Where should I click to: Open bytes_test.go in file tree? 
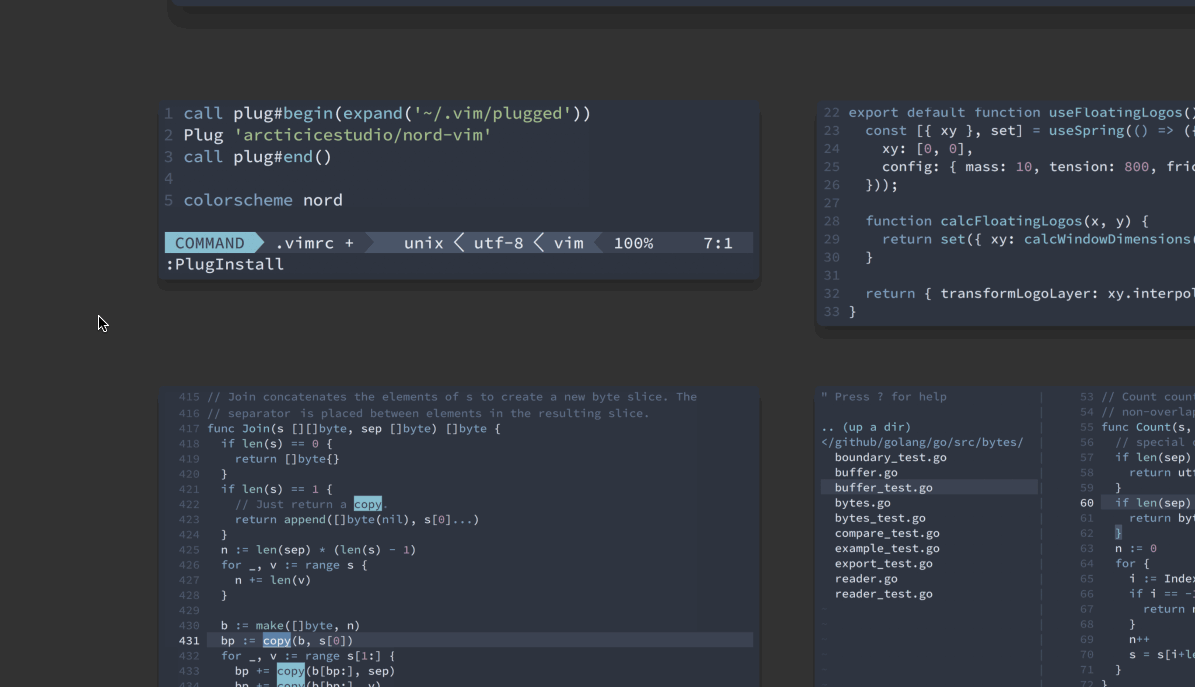[879, 518]
